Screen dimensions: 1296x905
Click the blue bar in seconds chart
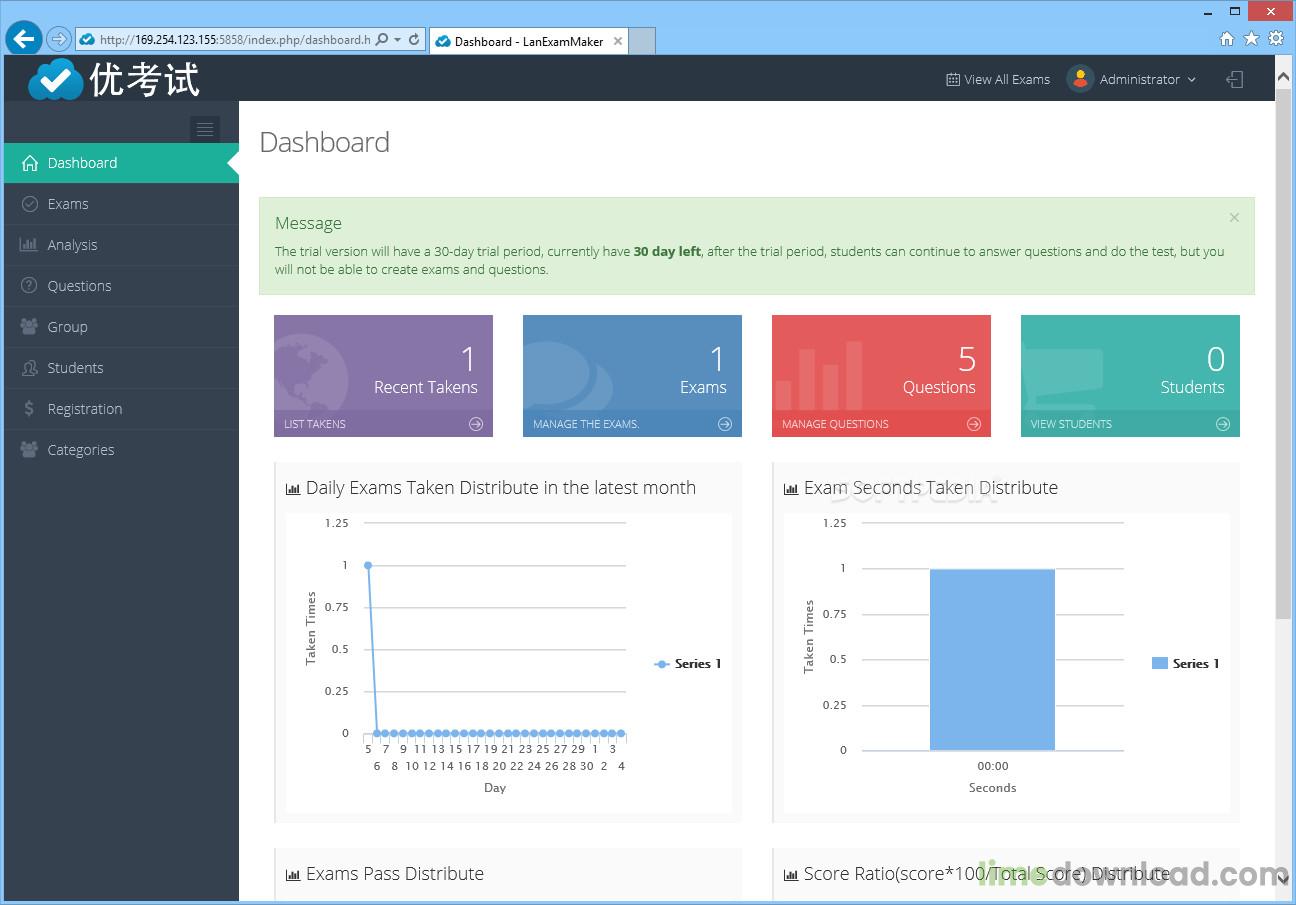tap(992, 660)
